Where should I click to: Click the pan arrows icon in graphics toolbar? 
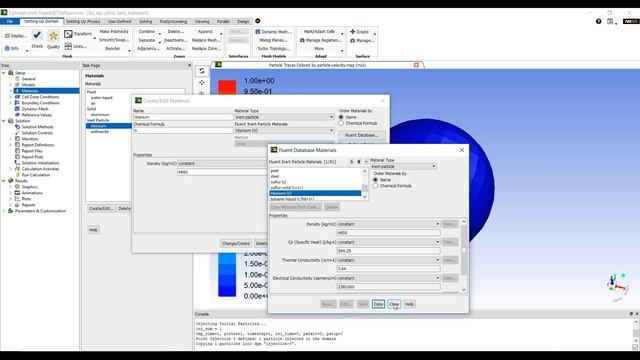(x=202, y=82)
